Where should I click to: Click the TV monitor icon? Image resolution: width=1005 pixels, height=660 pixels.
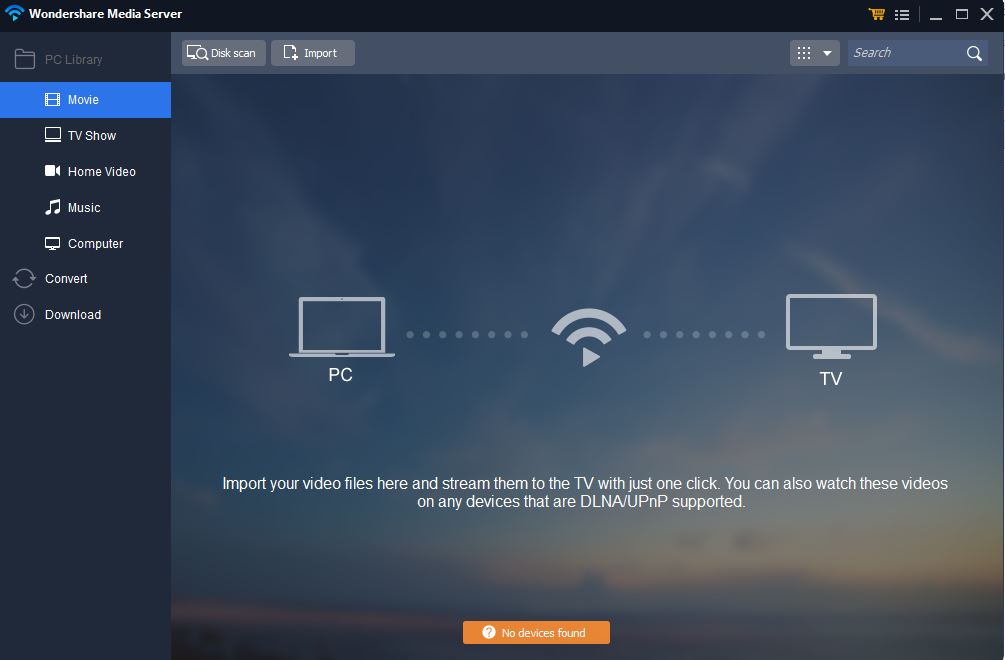click(x=831, y=326)
